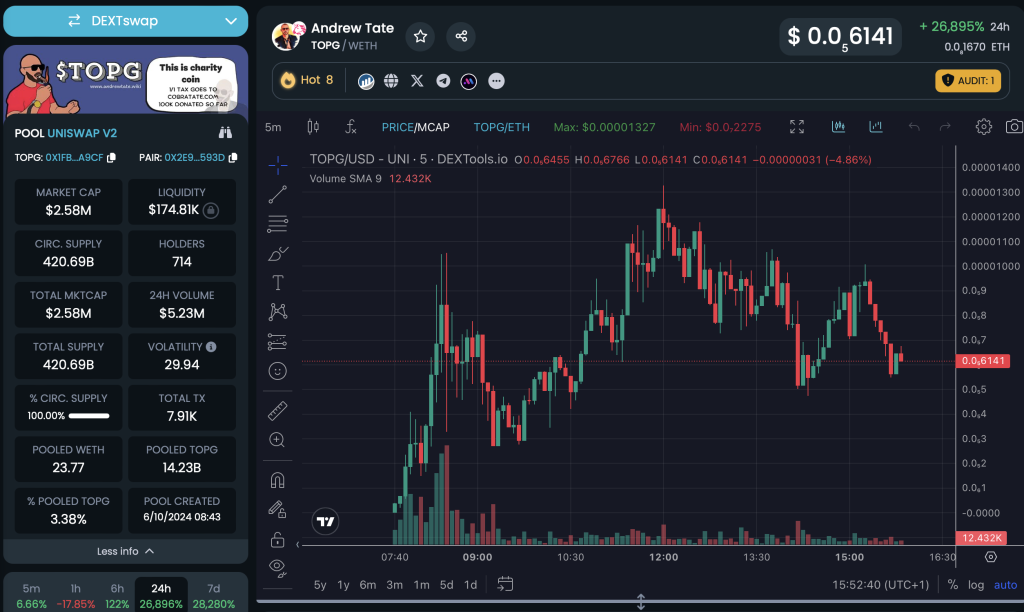Open the DEXTswap dropdown
The width and height of the screenshot is (1024, 612).
[125, 21]
